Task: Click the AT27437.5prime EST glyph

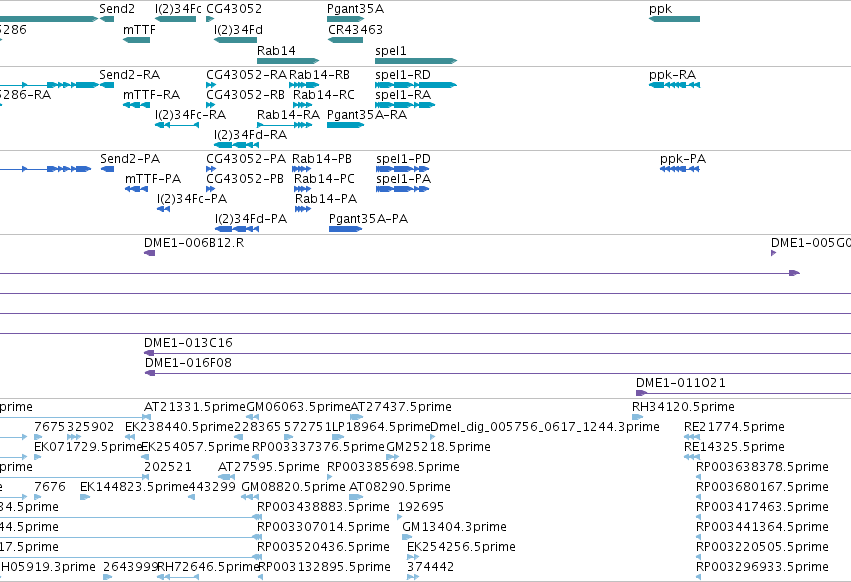Action: pyautogui.click(x=357, y=417)
